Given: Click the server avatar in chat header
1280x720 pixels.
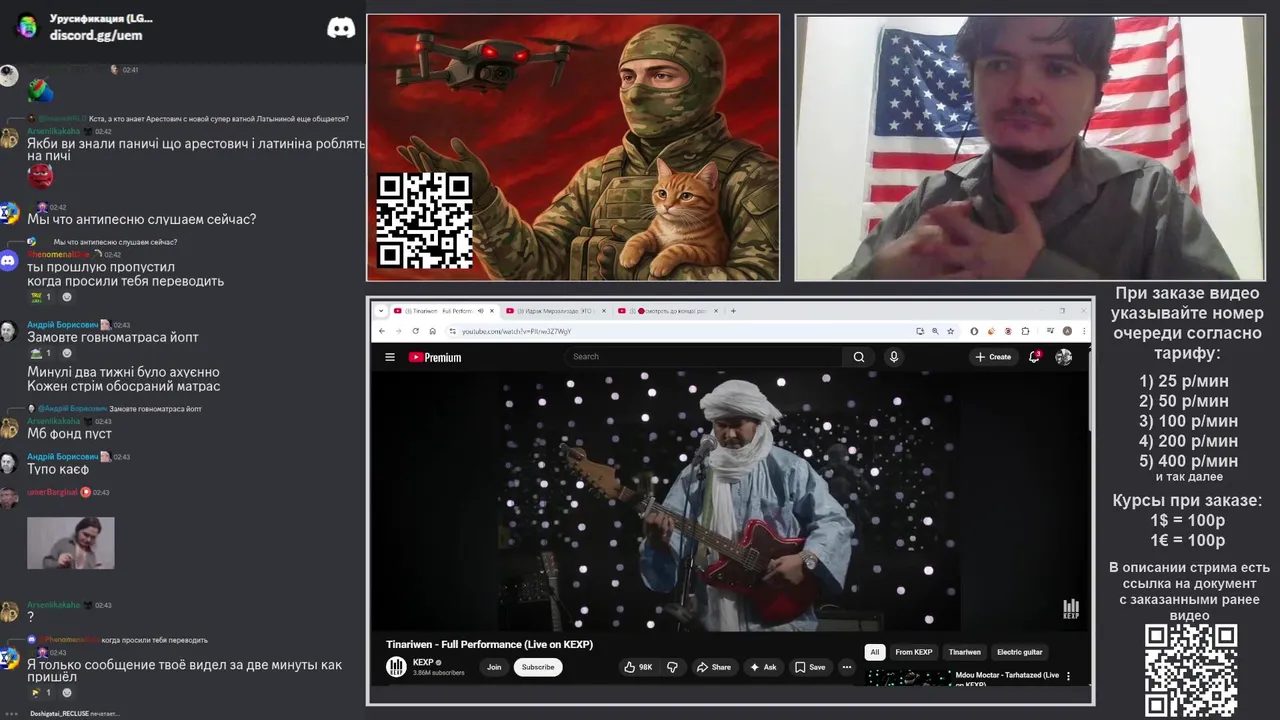Looking at the screenshot, I should [27, 26].
